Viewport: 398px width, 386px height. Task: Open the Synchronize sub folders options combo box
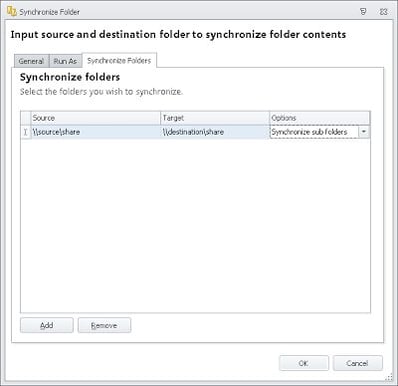pos(319,132)
